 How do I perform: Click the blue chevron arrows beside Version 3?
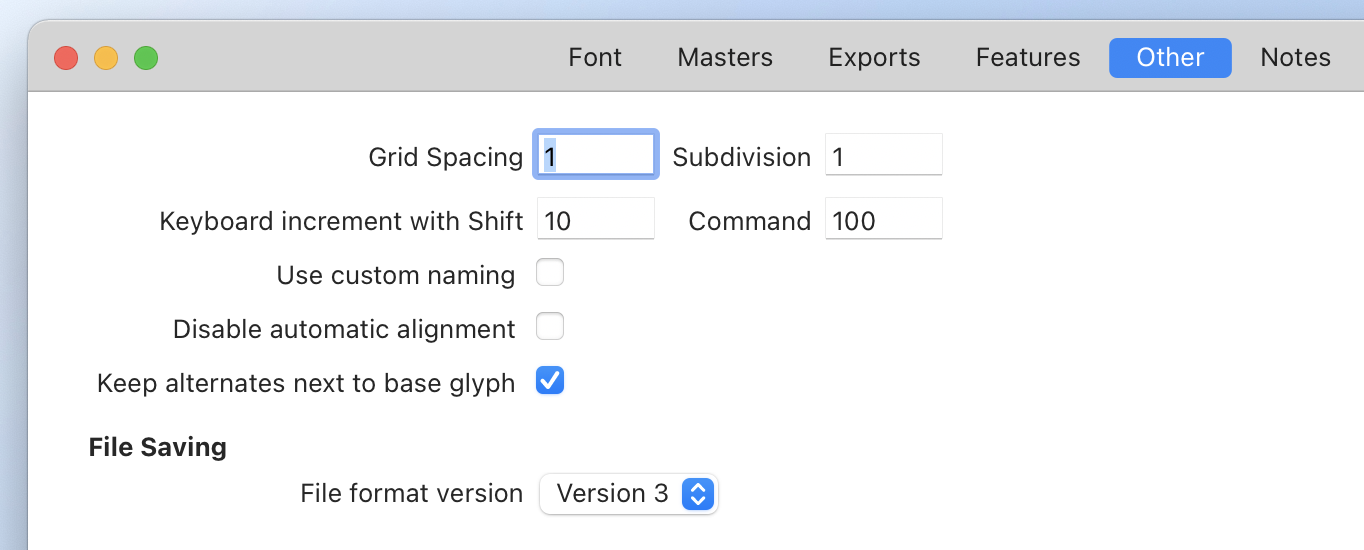click(x=697, y=494)
